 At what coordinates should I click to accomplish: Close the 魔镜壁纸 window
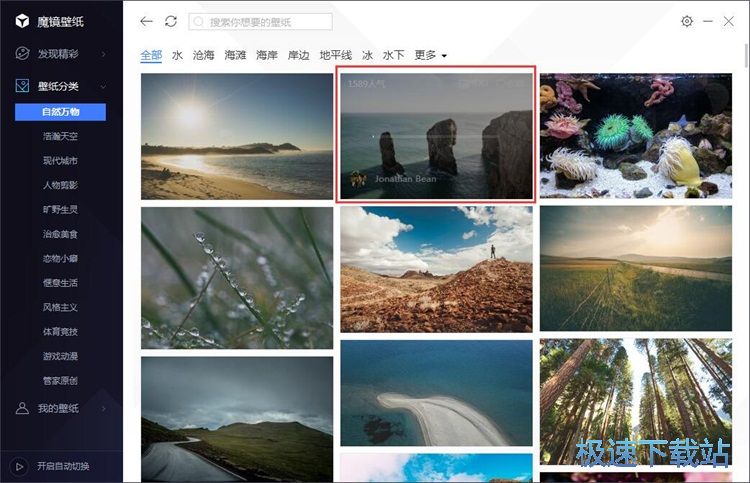coord(728,21)
